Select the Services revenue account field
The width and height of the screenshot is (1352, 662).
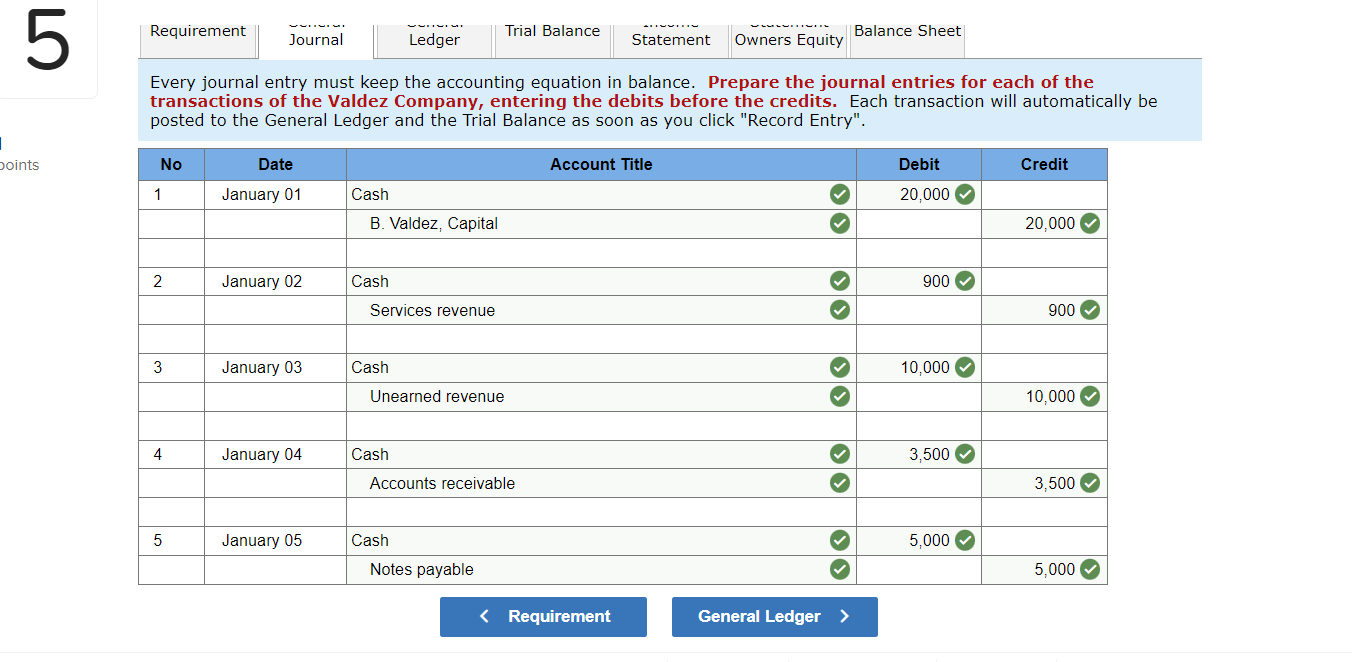tap(601, 310)
